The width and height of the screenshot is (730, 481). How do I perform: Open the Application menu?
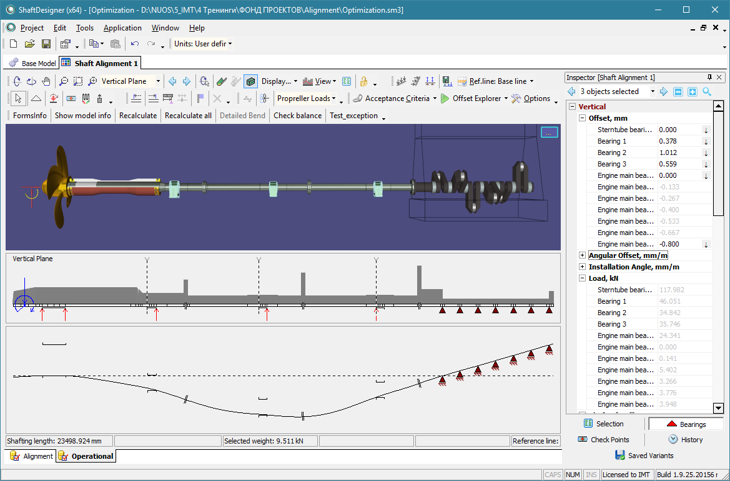tap(122, 28)
